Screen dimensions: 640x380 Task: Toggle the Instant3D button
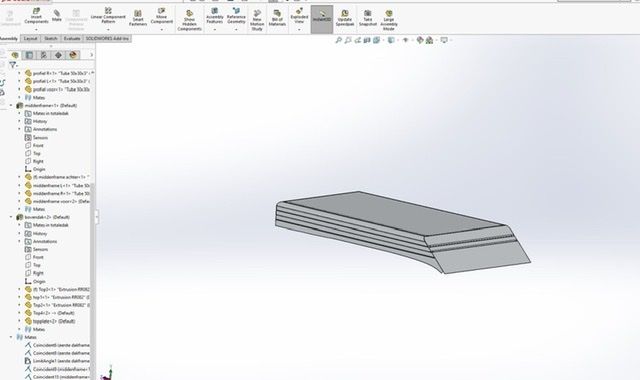322,19
